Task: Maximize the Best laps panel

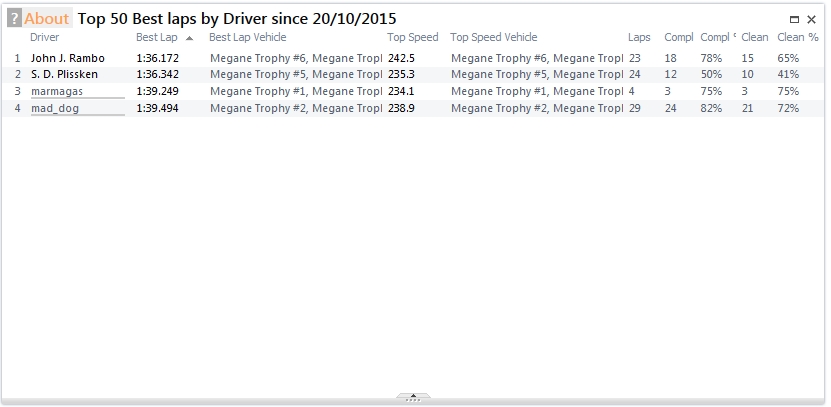Action: (x=794, y=20)
